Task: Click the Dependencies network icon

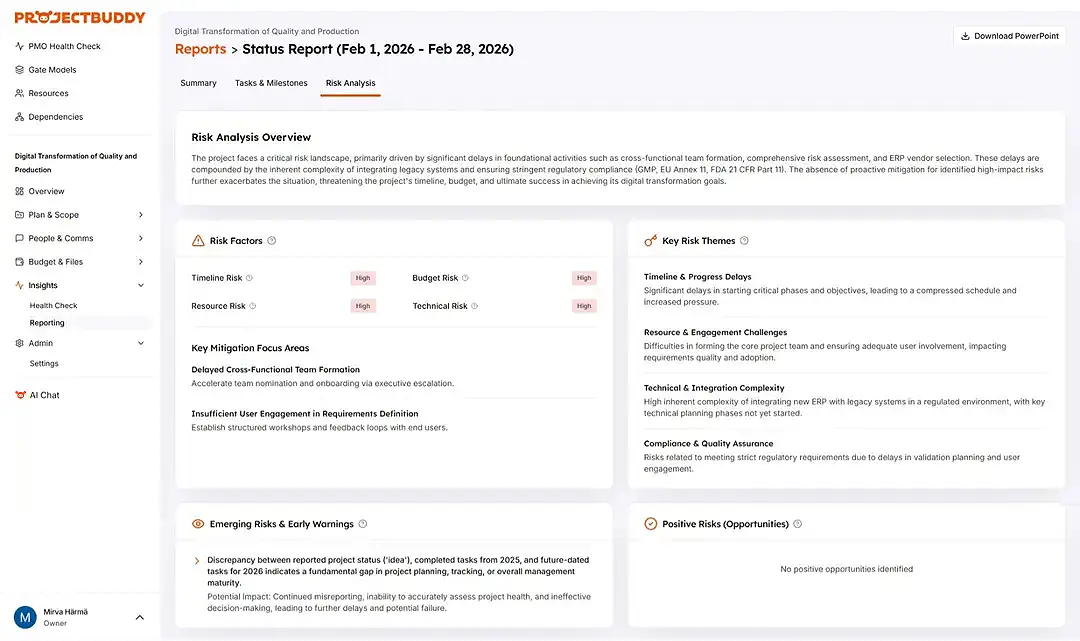Action: 19,117
